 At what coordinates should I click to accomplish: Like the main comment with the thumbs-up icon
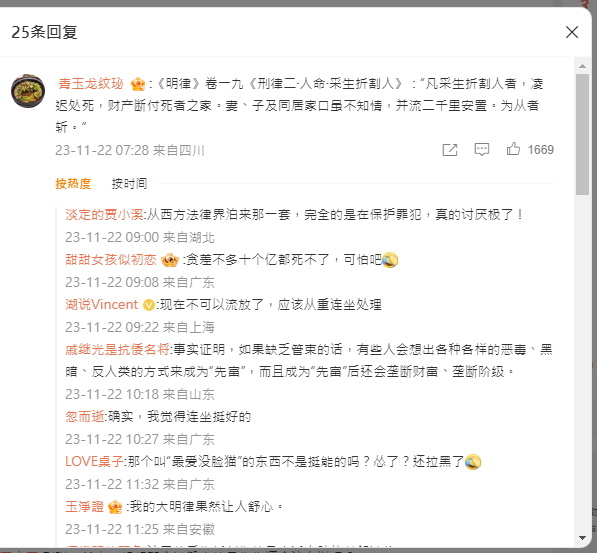pos(513,149)
